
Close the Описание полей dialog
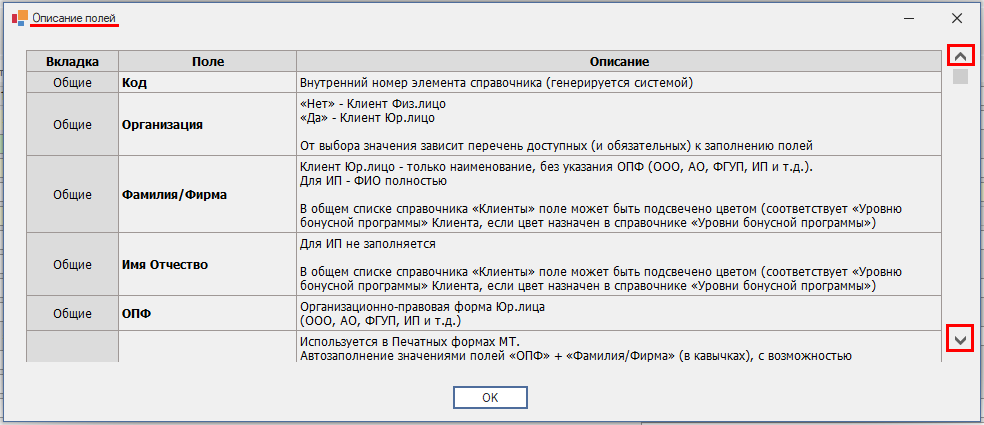[x=956, y=18]
